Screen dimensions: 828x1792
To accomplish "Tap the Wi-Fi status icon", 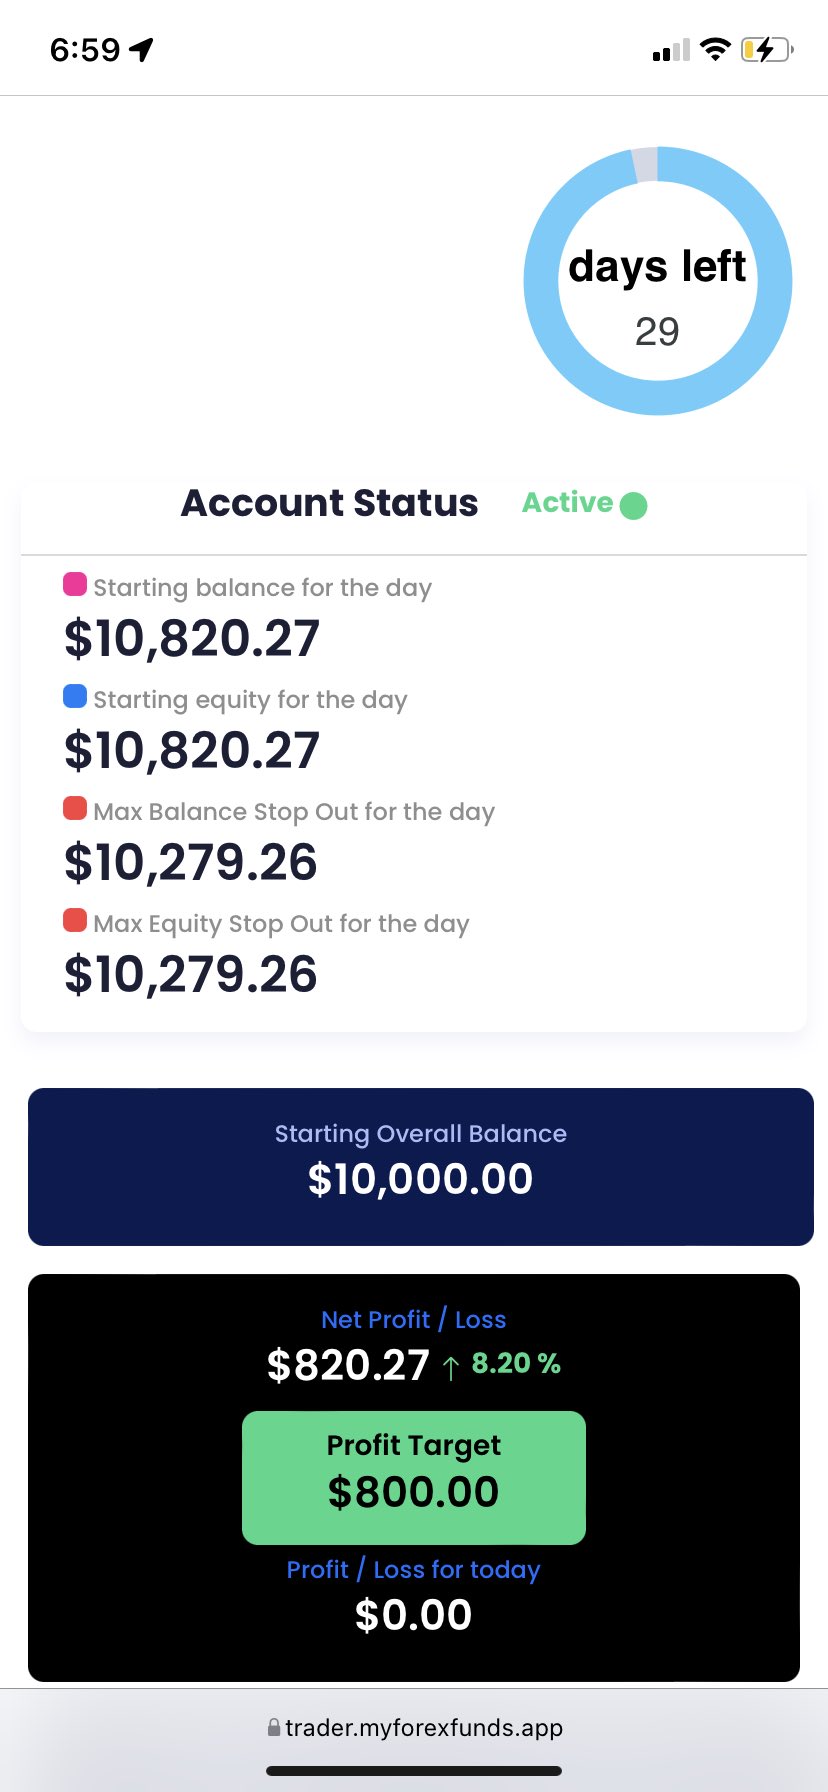I will (714, 49).
